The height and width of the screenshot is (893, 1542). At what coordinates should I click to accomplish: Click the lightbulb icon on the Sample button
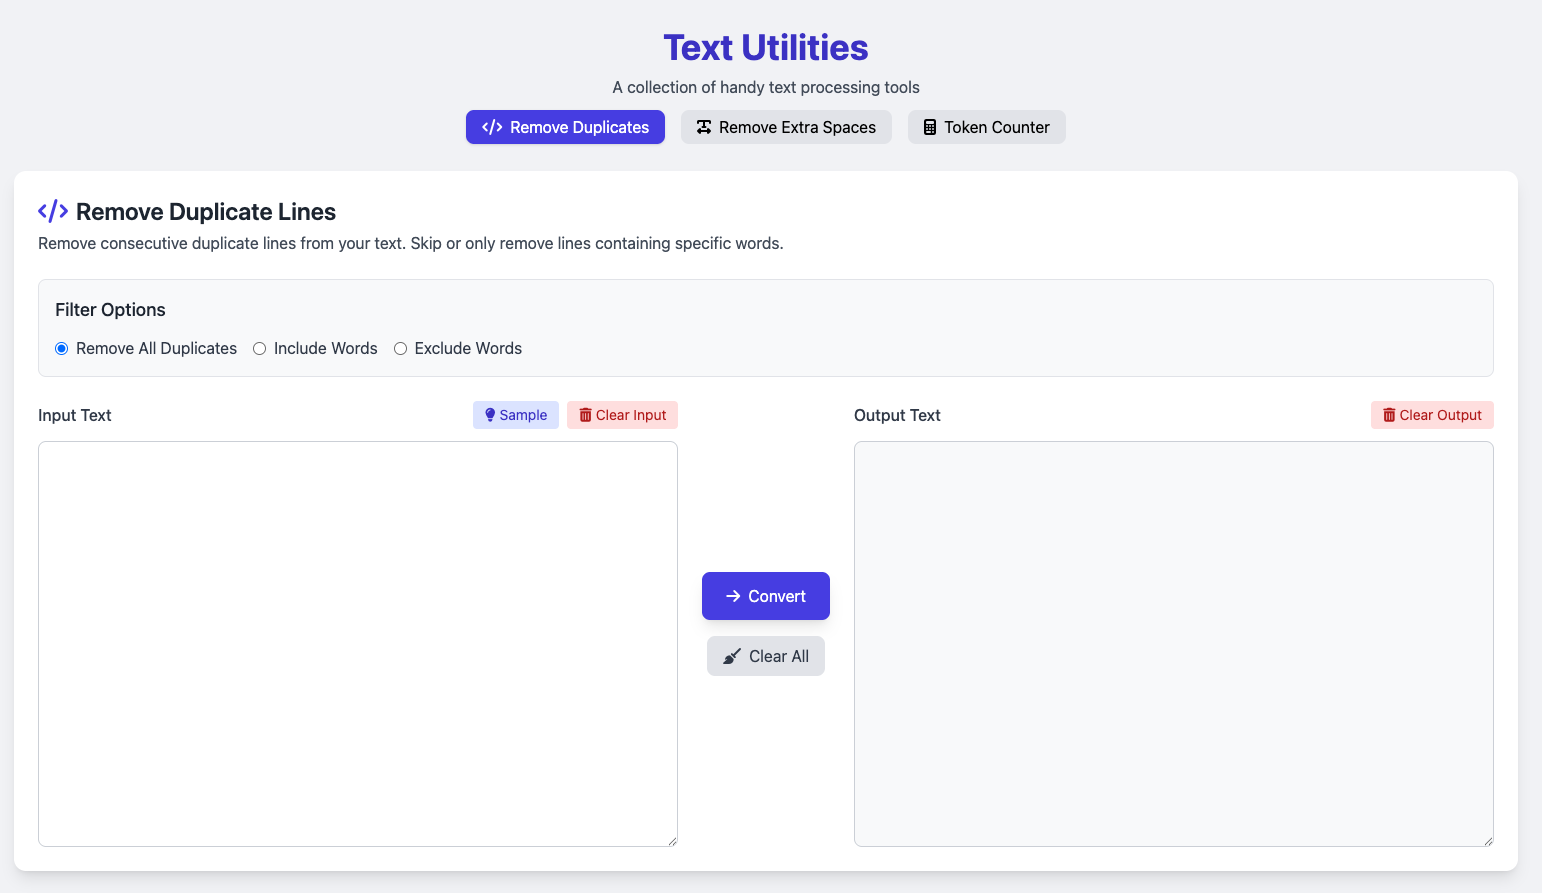click(490, 415)
